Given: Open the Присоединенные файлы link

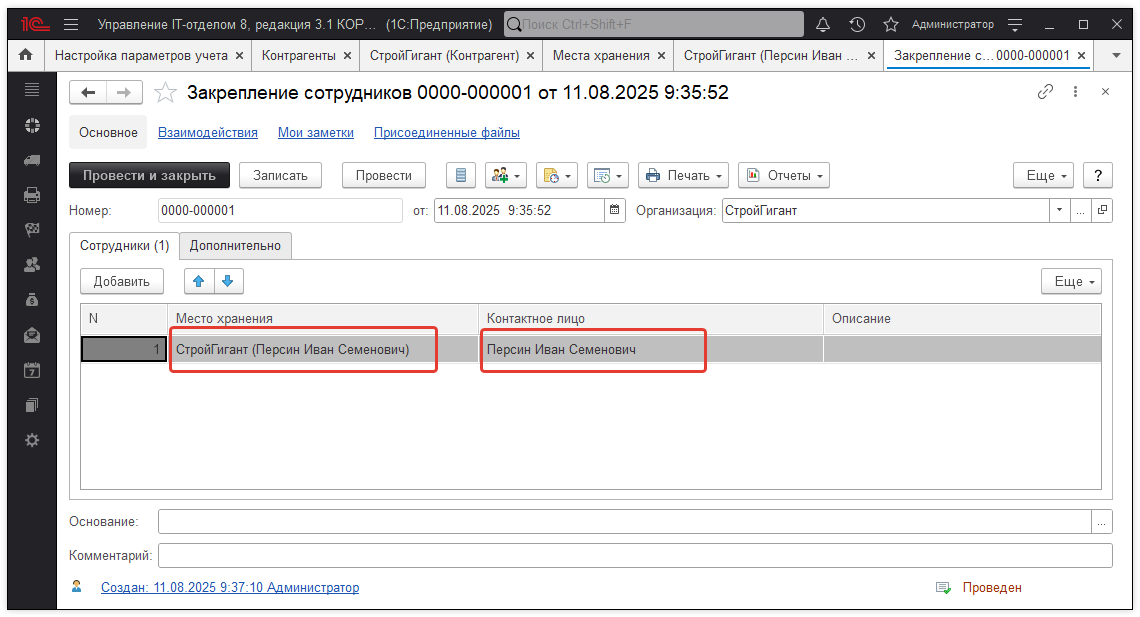Looking at the screenshot, I should 446,132.
